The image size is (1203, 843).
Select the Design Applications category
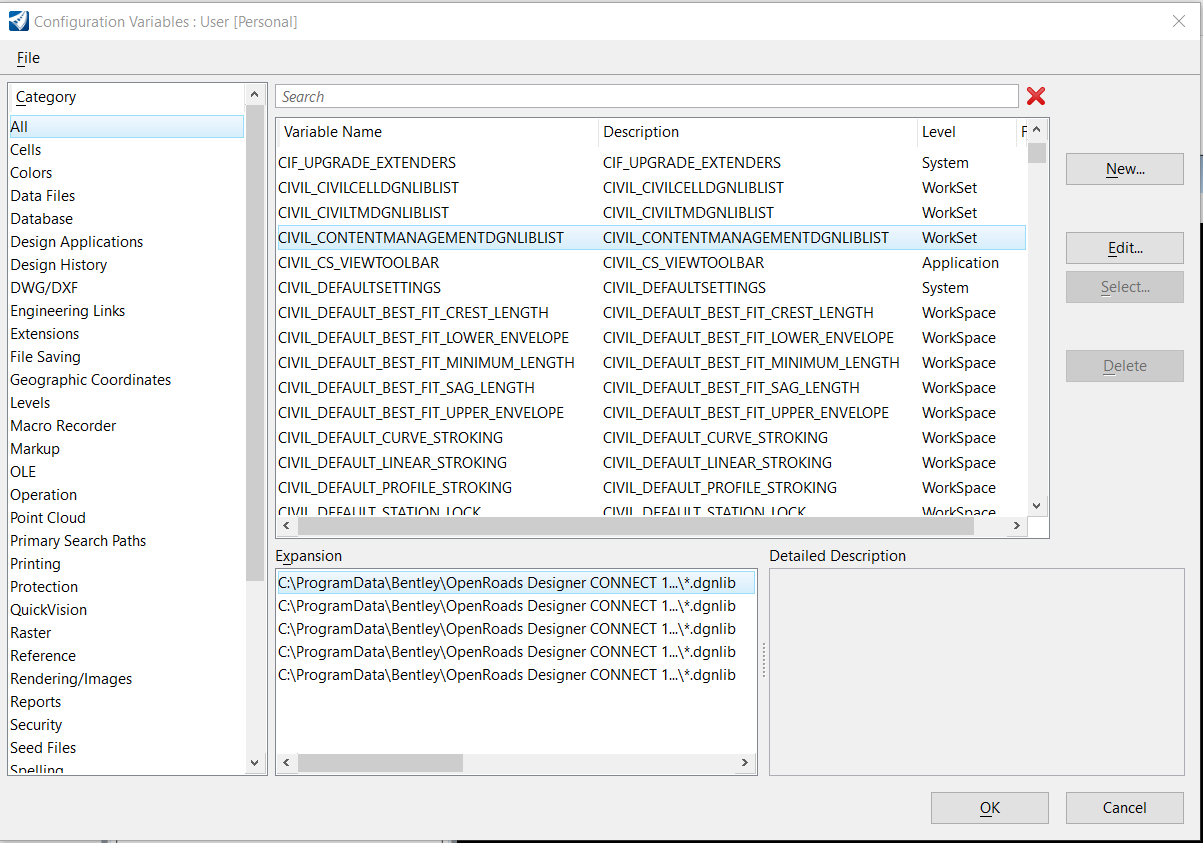(x=126, y=242)
